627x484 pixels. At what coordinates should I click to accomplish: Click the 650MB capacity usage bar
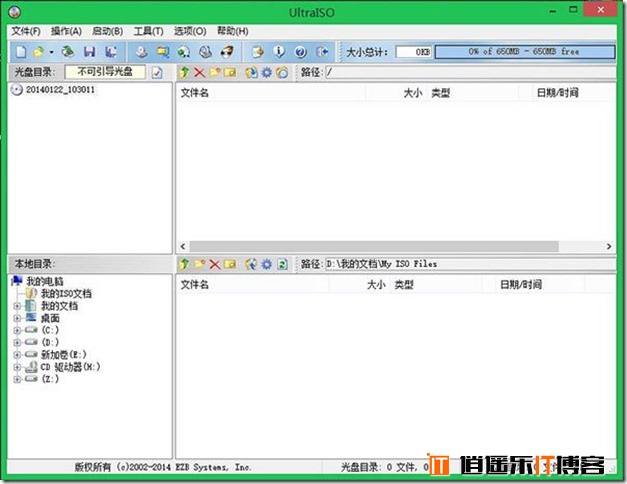point(525,52)
